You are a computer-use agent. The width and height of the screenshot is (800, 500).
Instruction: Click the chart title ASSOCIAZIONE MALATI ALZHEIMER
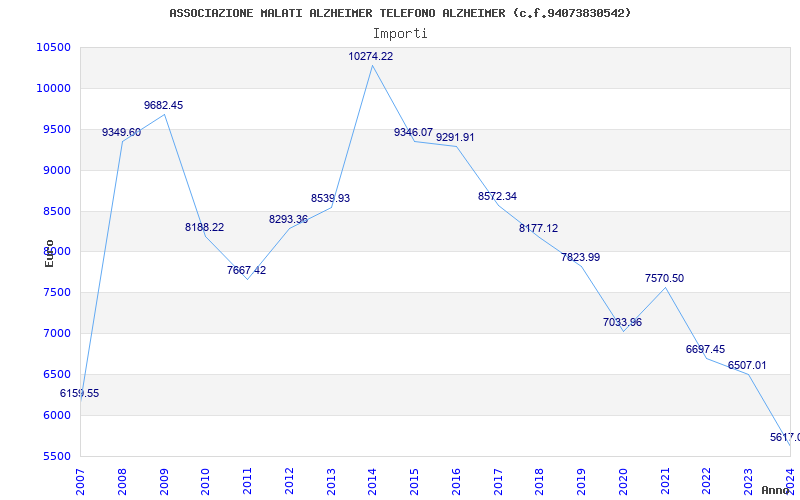399,13
